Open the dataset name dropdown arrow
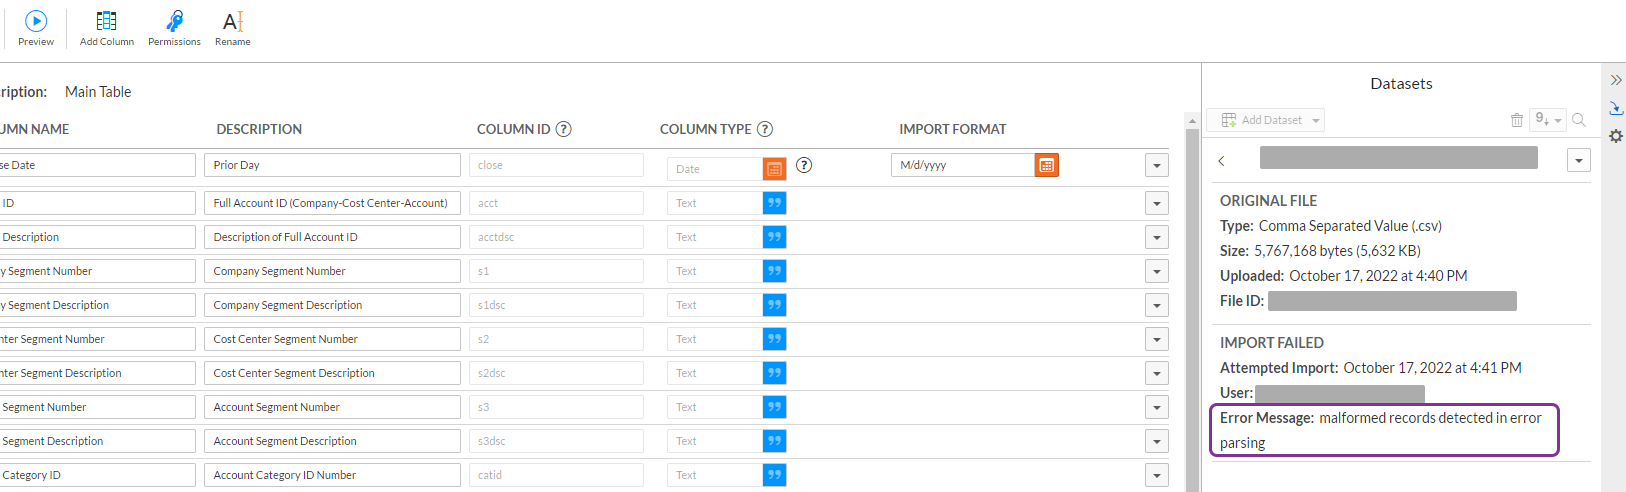The image size is (1626, 492). click(x=1579, y=160)
